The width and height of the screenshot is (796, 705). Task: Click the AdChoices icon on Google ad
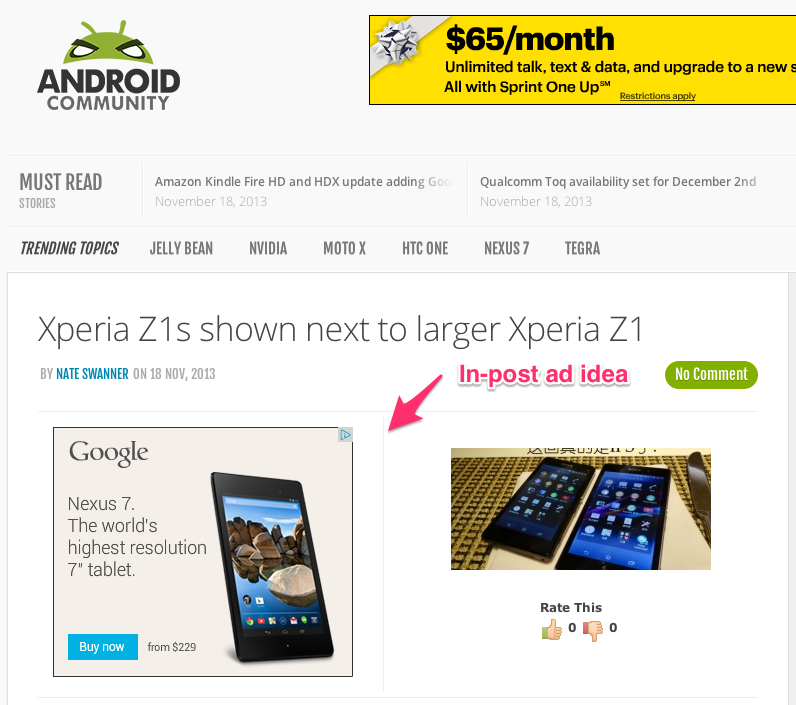pos(346,434)
